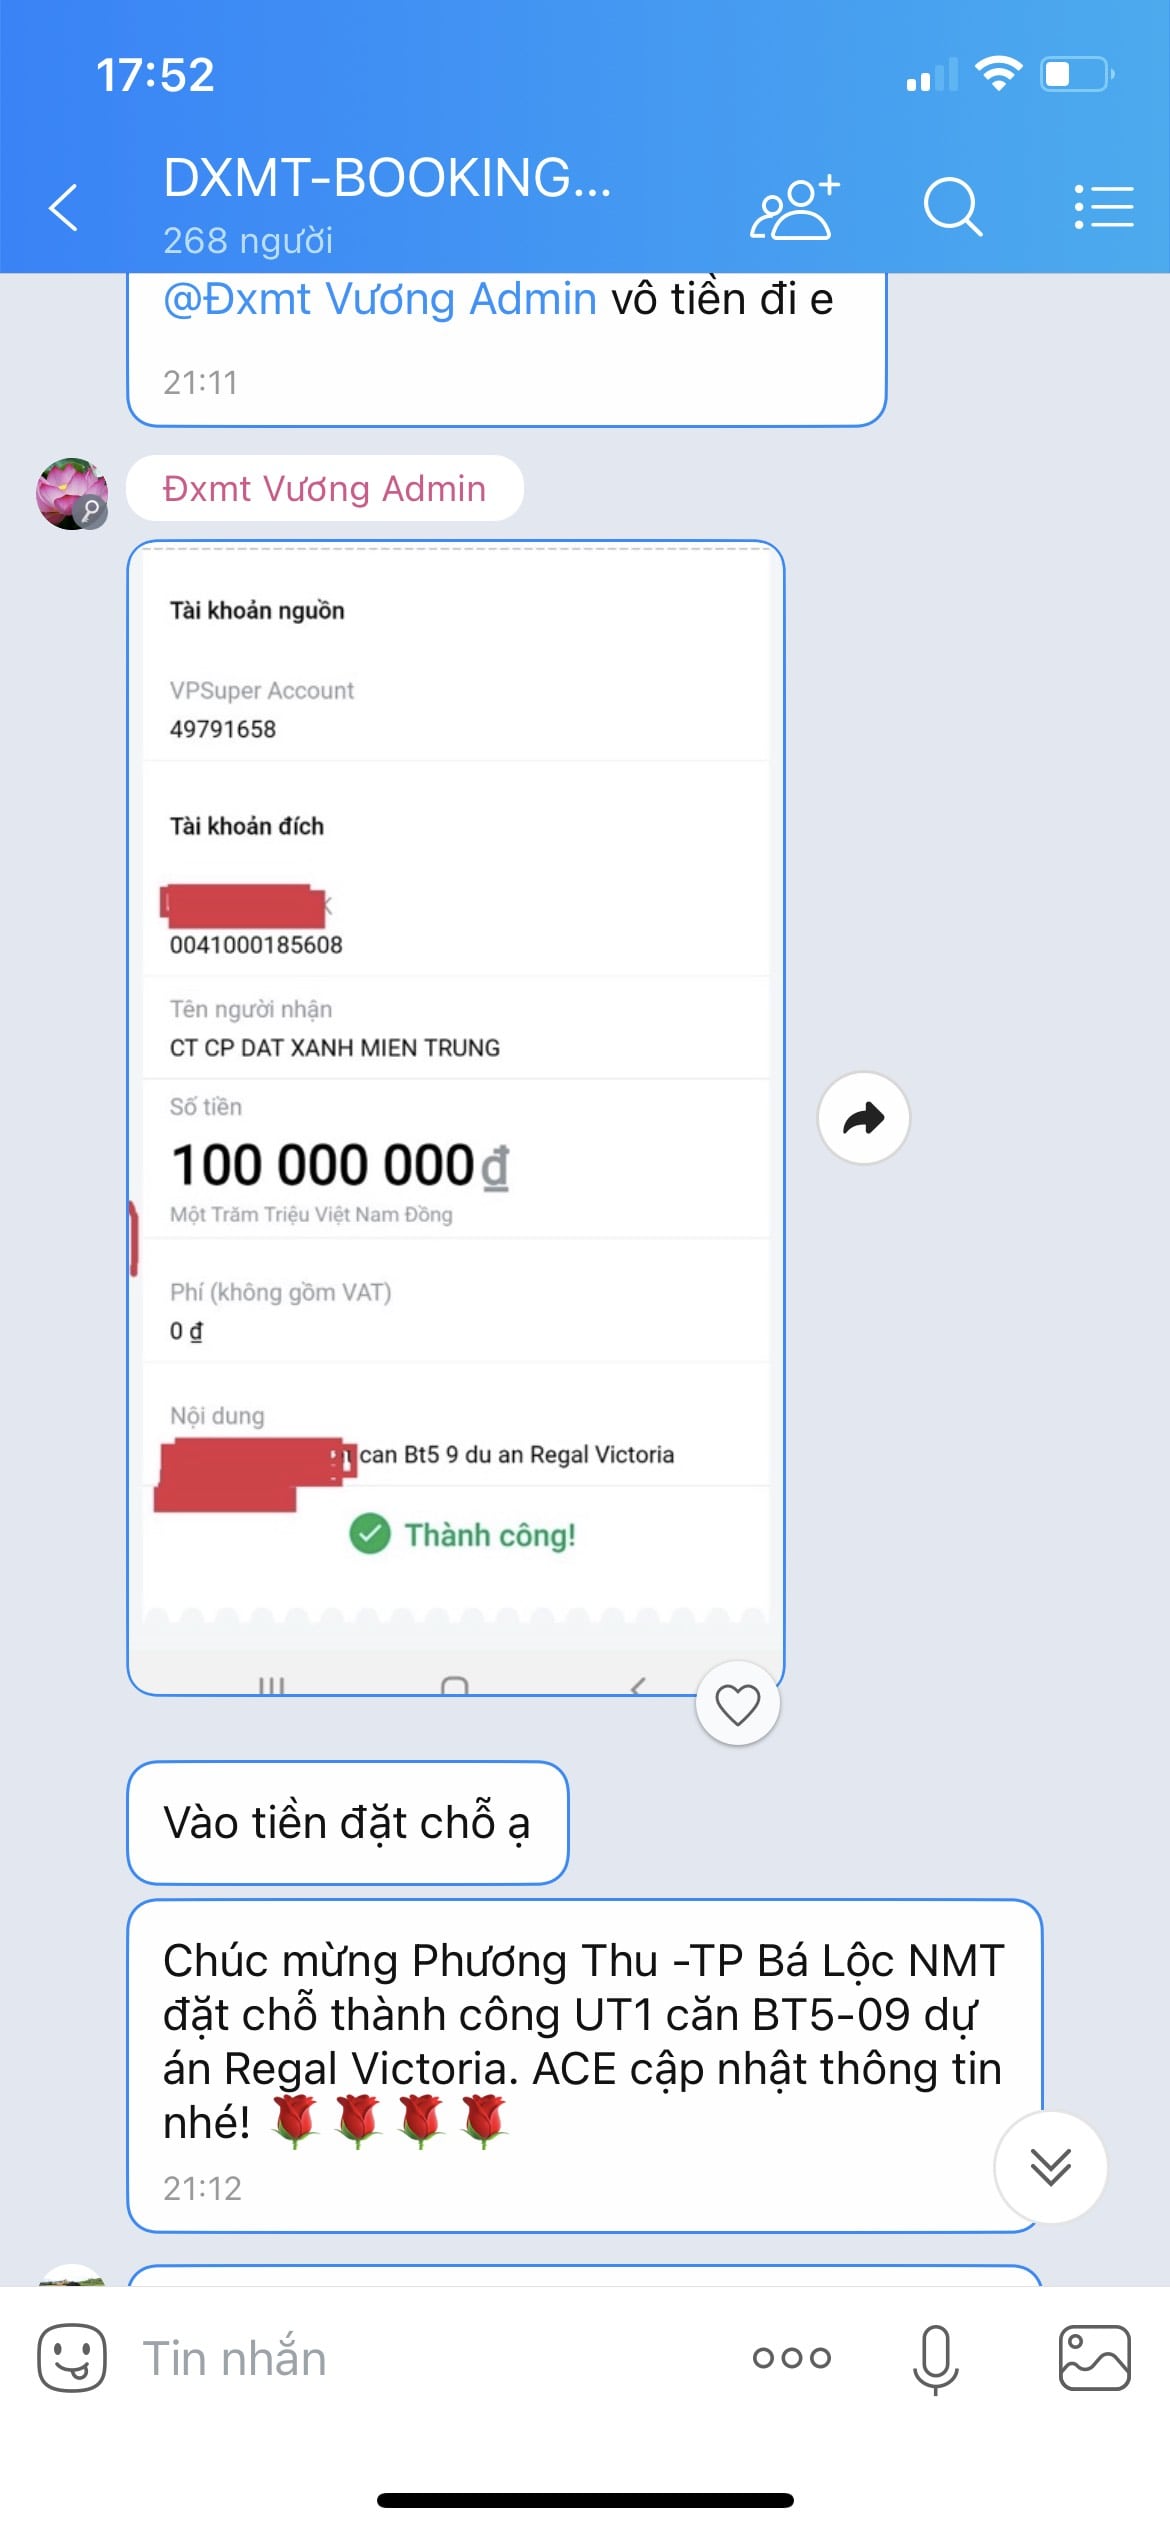The image size is (1170, 2532).
Task: Select the Chúc mừng Phương Thu message
Action: click(585, 2065)
